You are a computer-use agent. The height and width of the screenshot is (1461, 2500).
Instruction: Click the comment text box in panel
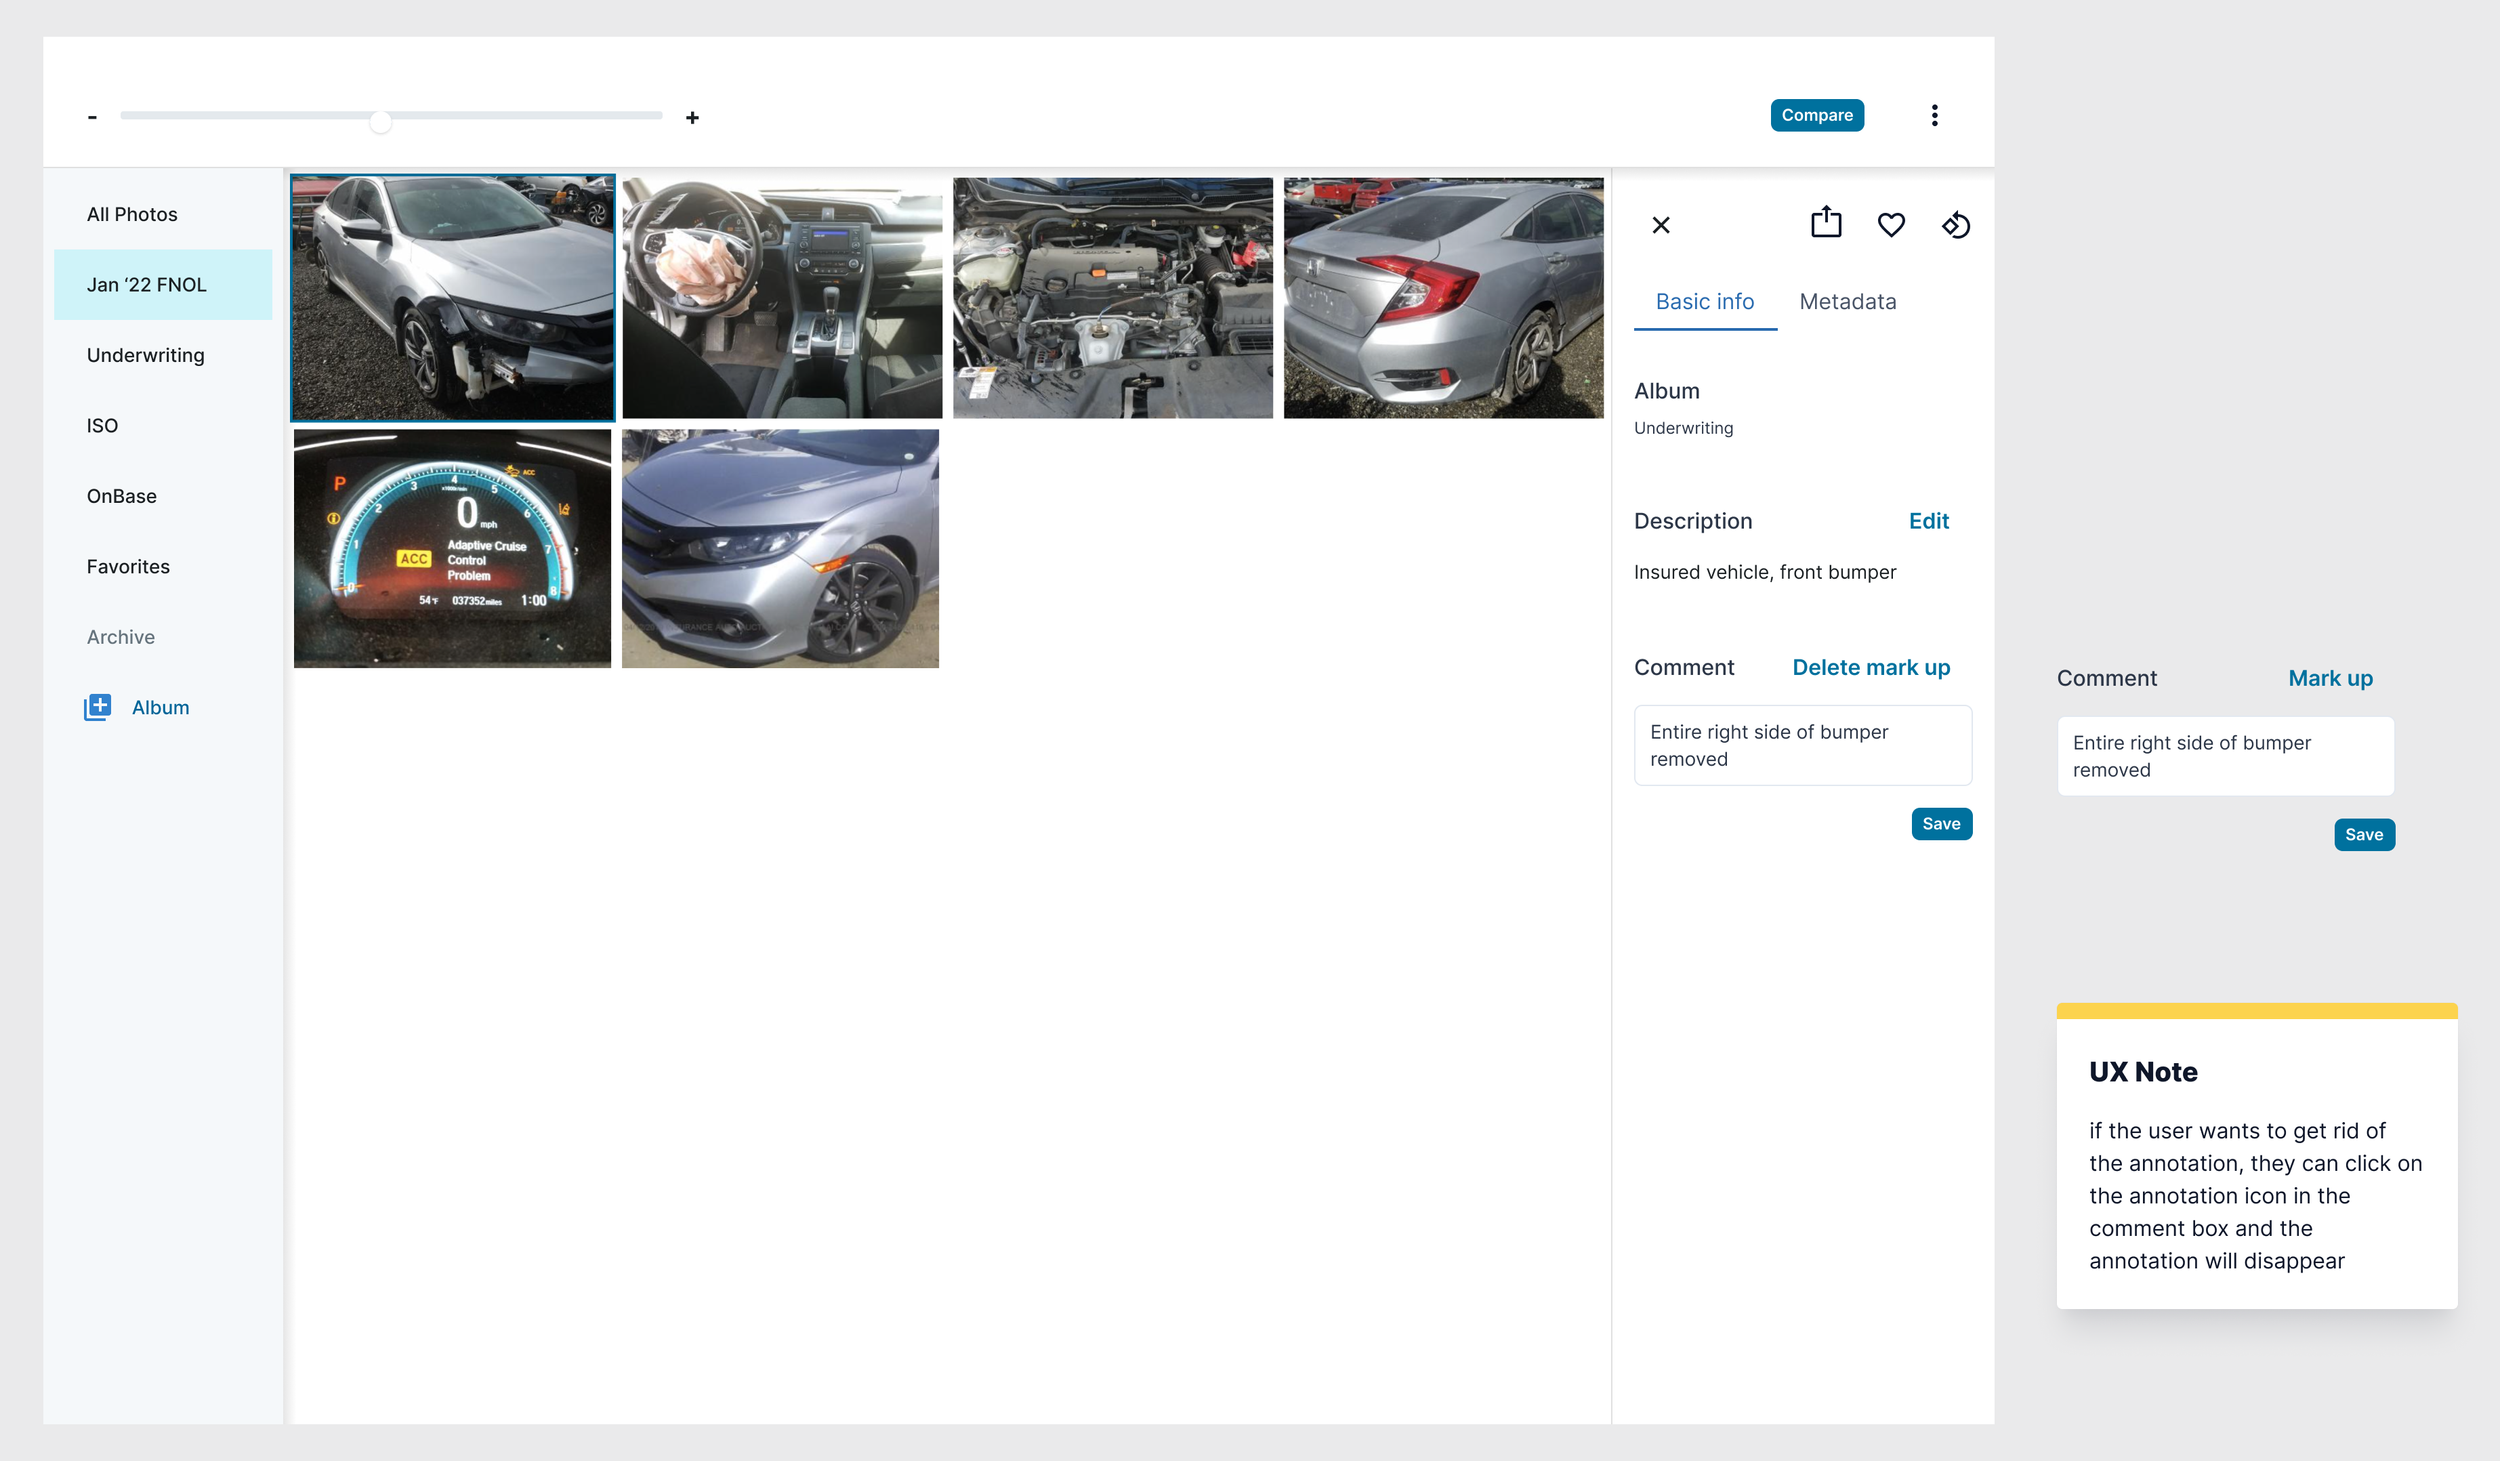(1802, 745)
